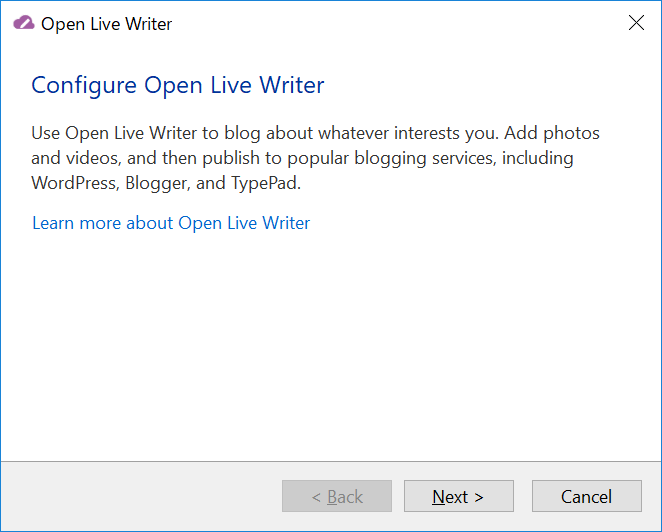Click the phrase popular blogging services in the text
This screenshot has width=662, height=532.
coord(390,158)
